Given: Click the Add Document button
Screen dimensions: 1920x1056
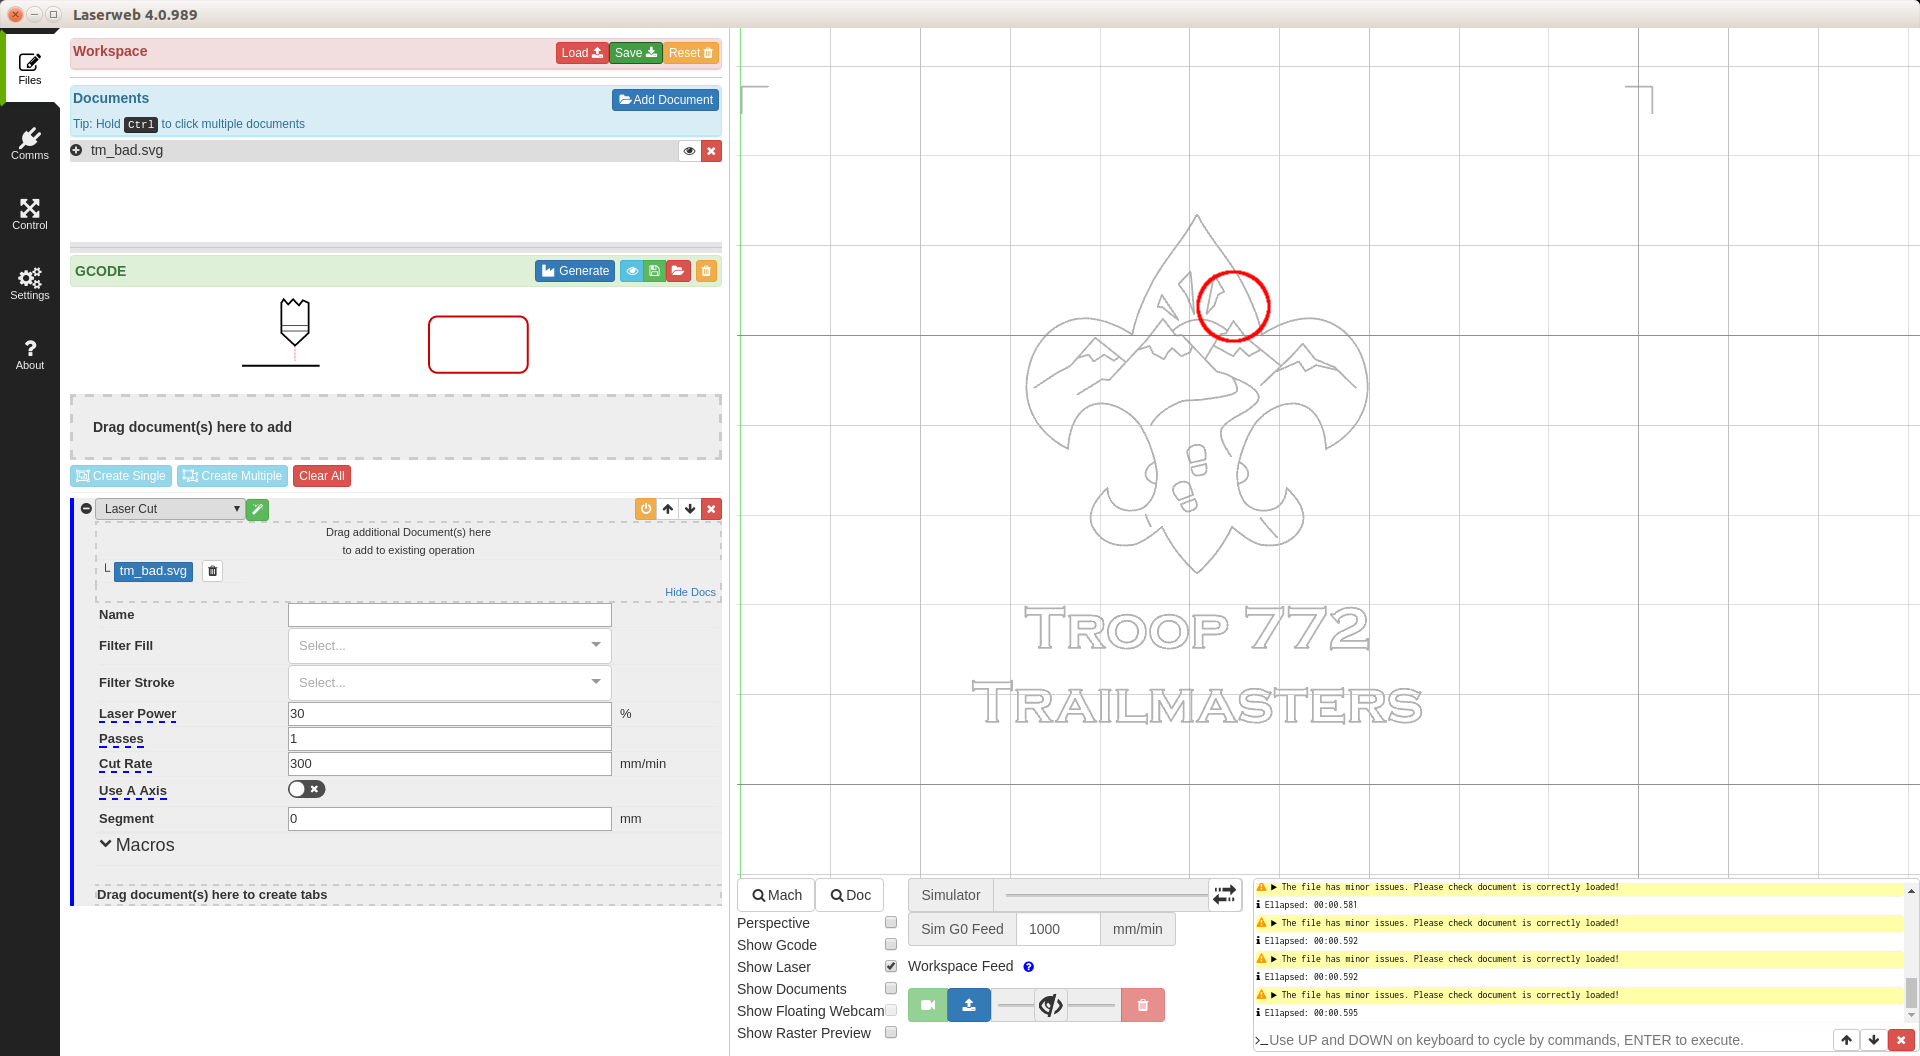Looking at the screenshot, I should (665, 100).
